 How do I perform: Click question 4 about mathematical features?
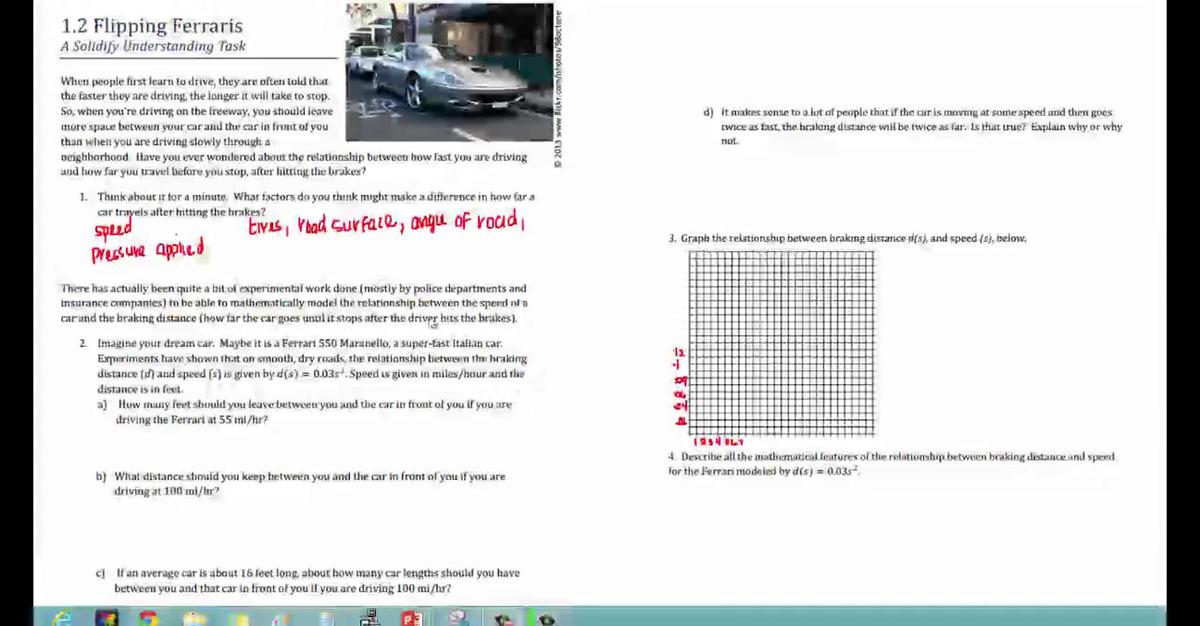pos(890,463)
